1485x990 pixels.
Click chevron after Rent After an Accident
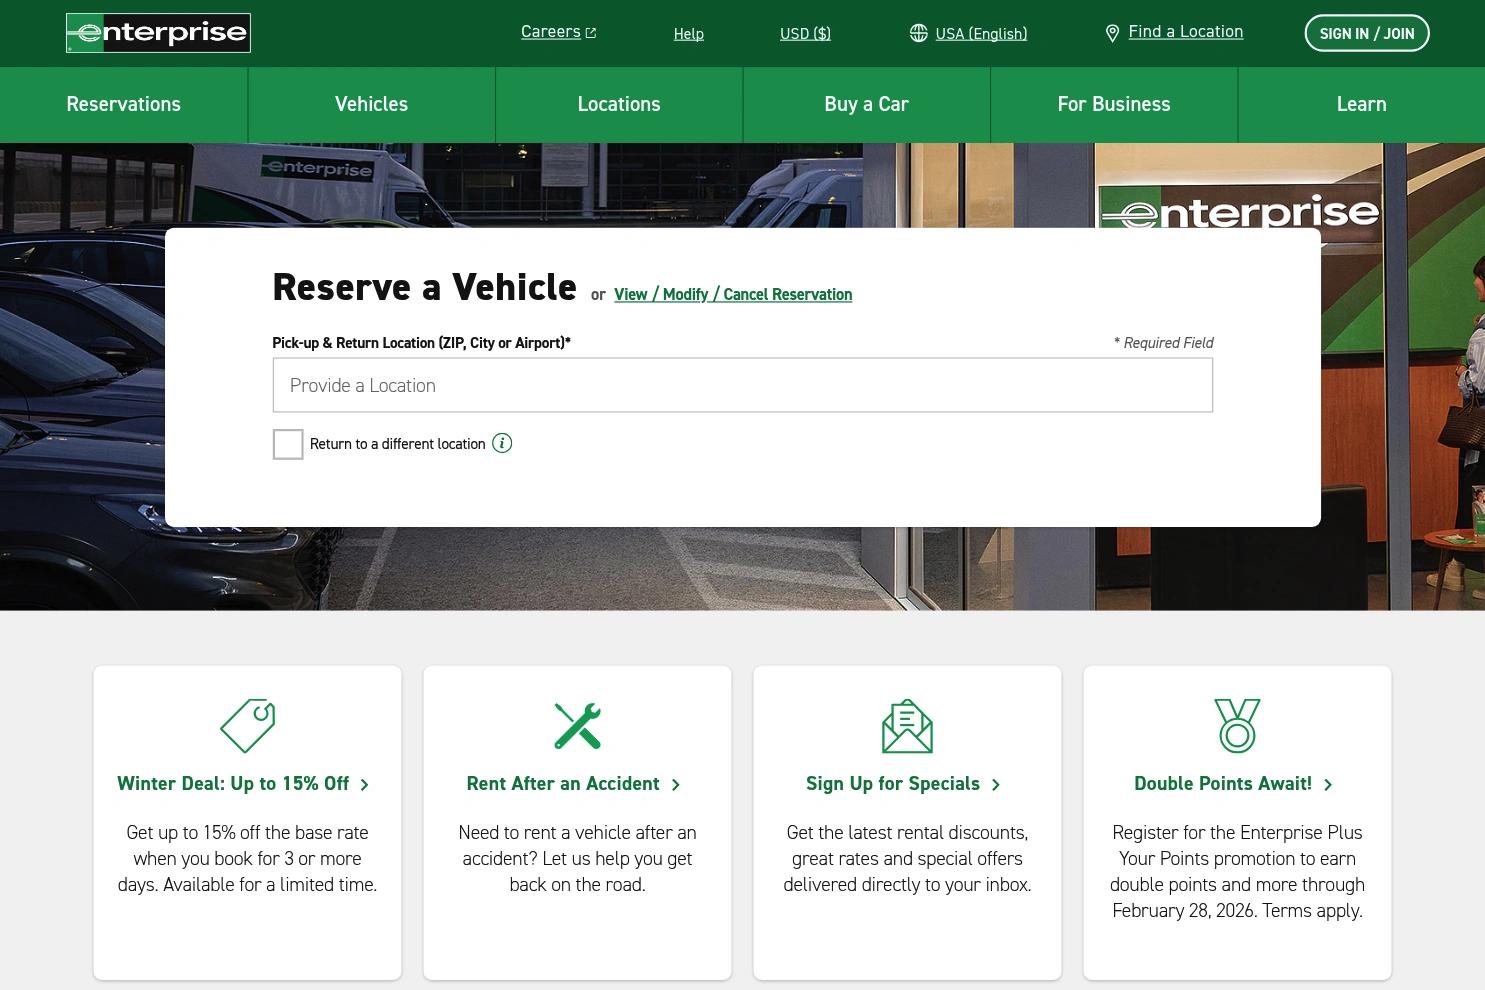pos(676,785)
